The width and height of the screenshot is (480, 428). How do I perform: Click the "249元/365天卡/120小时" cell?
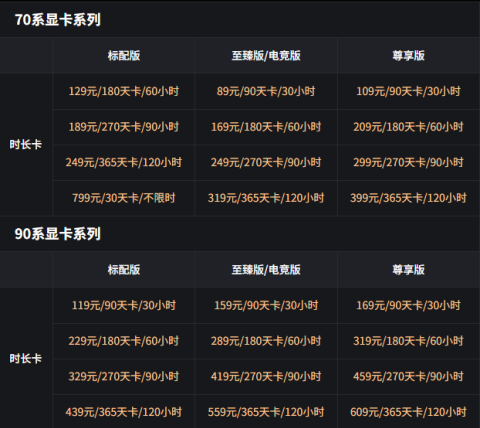pyautogui.click(x=124, y=162)
